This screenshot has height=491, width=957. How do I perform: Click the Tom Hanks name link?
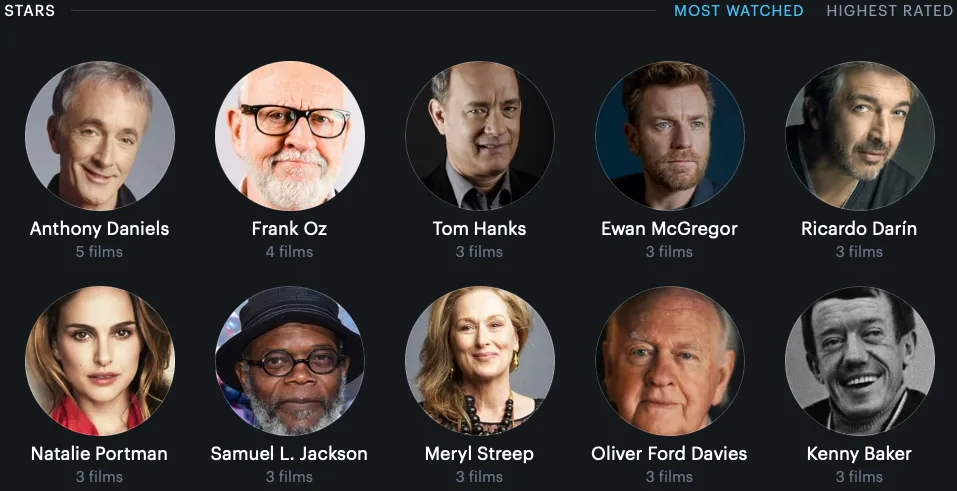(x=479, y=229)
